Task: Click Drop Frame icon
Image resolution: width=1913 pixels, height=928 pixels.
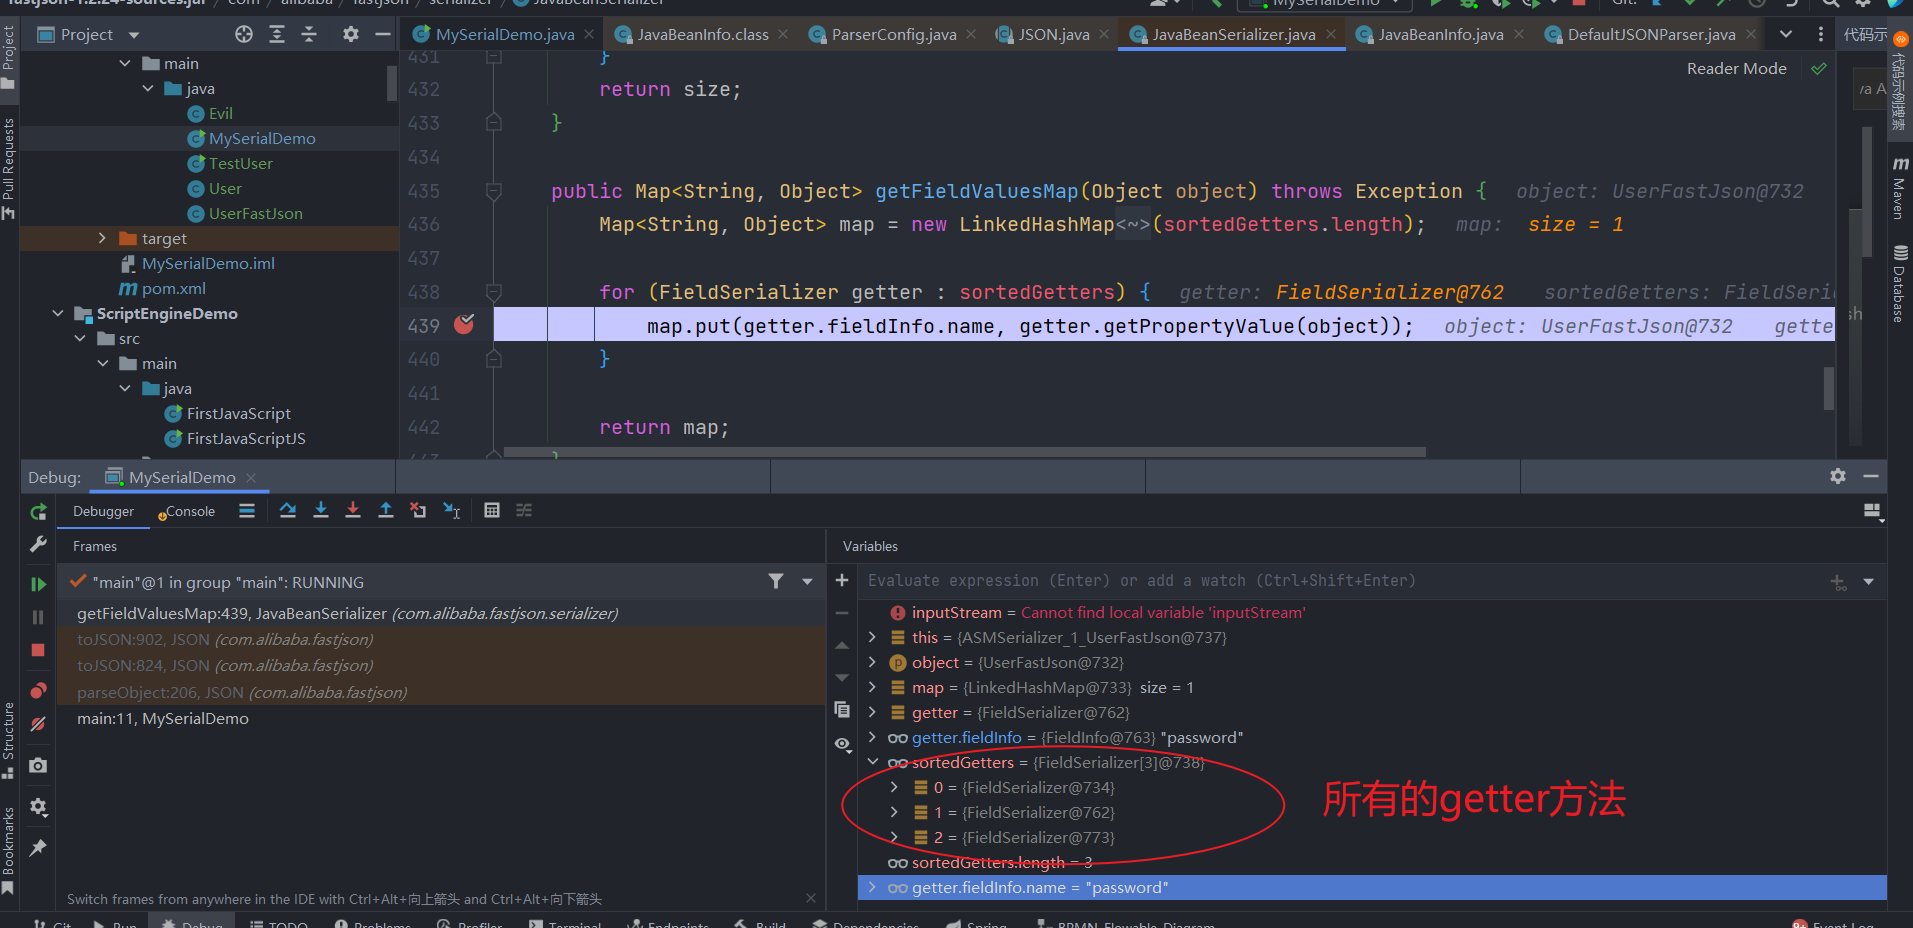Action: click(x=418, y=511)
